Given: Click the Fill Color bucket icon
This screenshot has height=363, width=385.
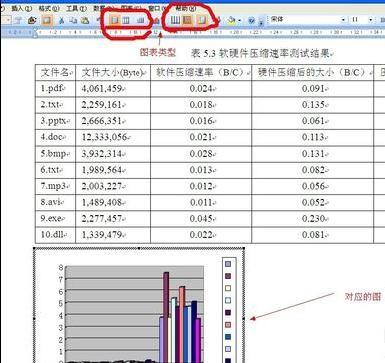Looking at the screenshot, I should click(231, 20).
